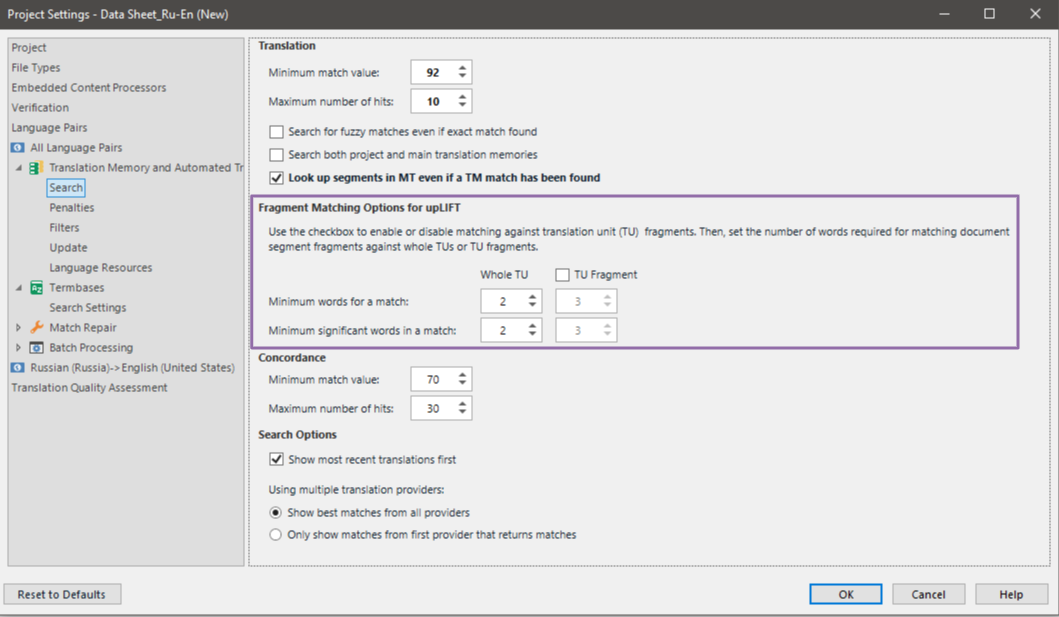Uncheck show most recent translations first
Image resolution: width=1059 pixels, height=617 pixels.
click(276, 459)
